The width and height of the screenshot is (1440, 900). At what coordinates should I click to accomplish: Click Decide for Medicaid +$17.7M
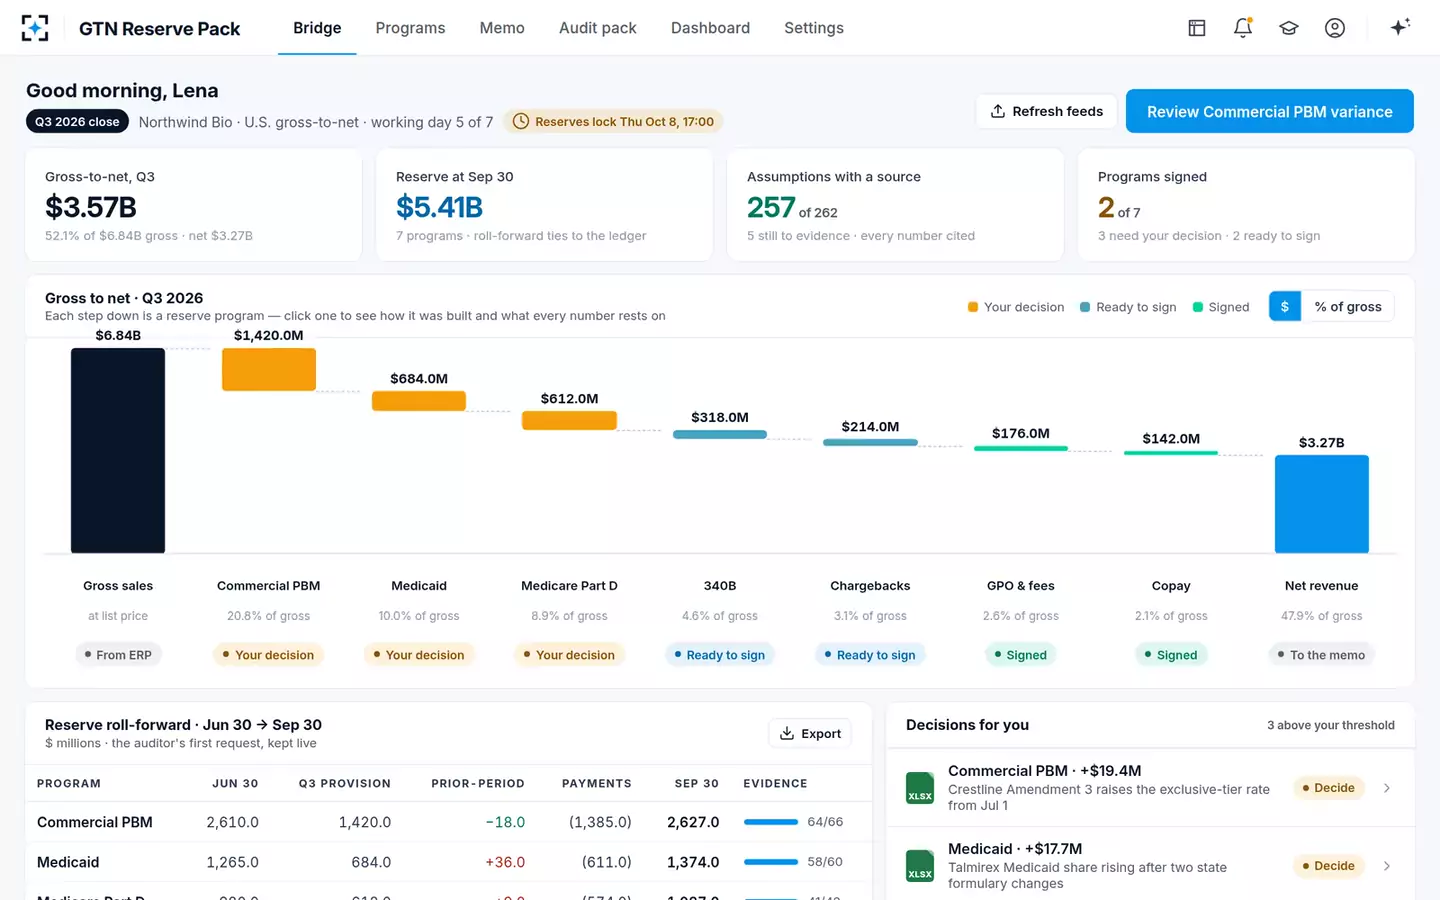[1328, 866]
